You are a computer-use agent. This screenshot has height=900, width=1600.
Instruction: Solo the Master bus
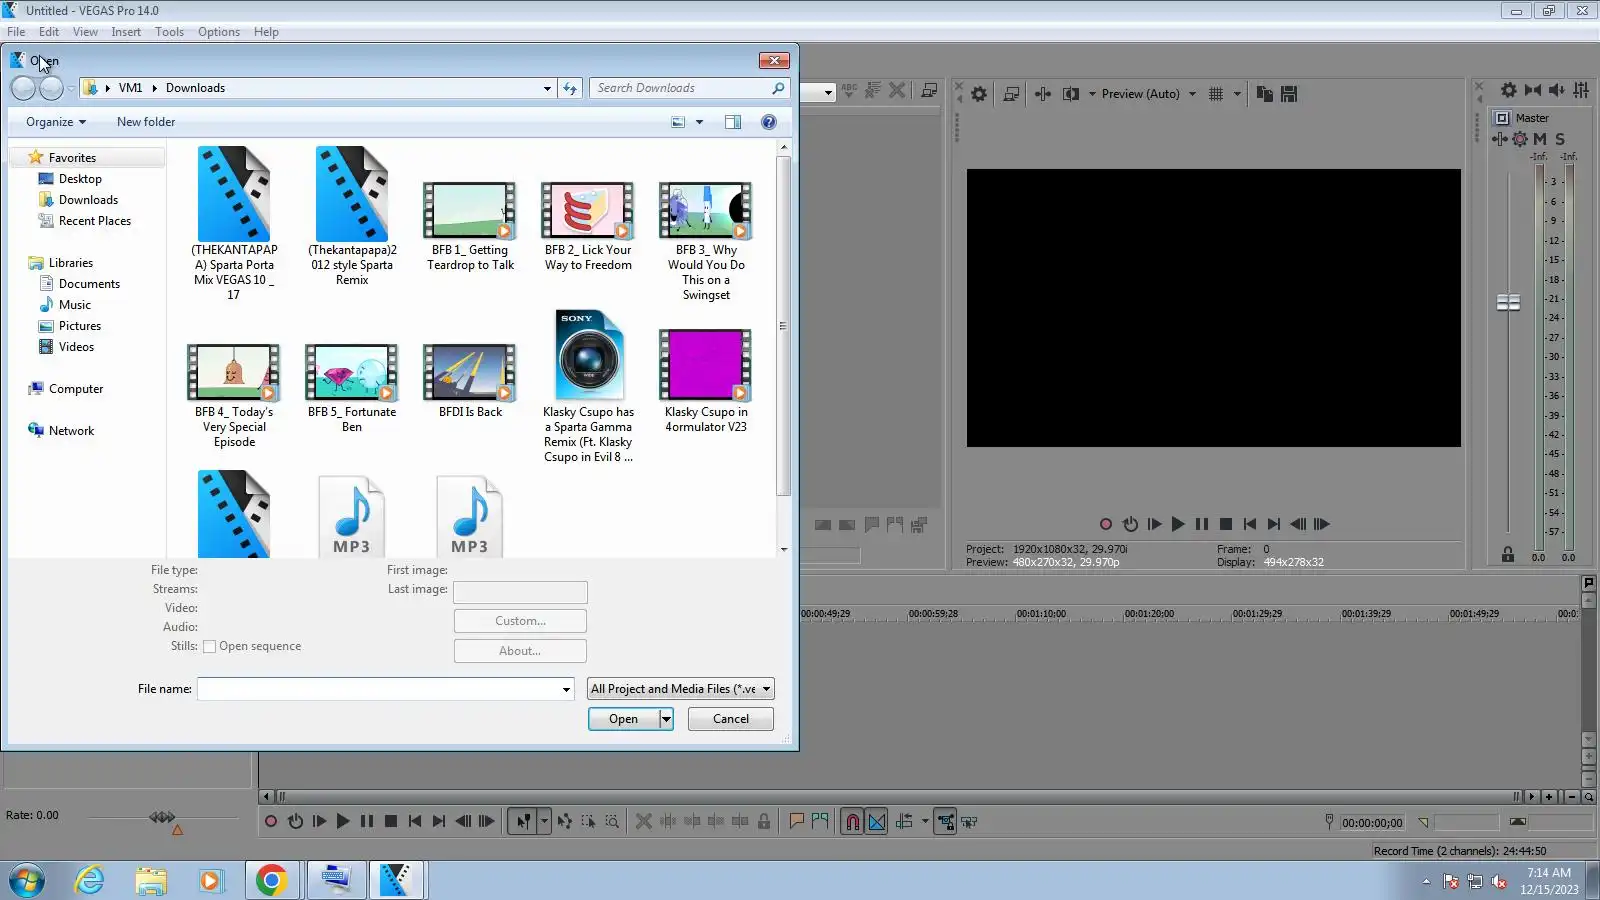pos(1560,139)
